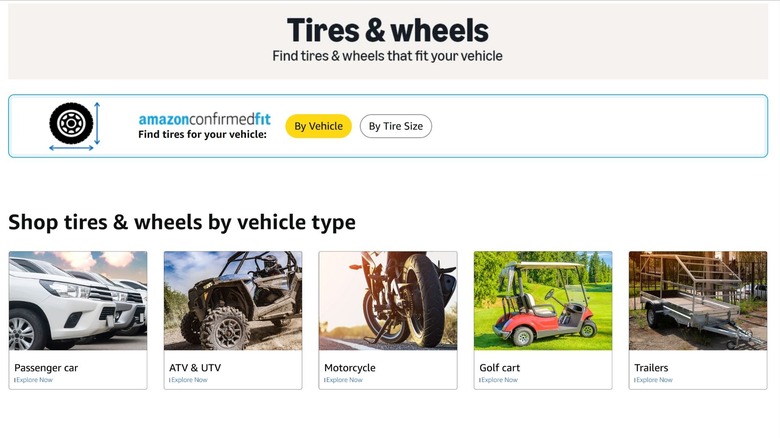Switch to the By Tire Size option
780x438 pixels.
(395, 126)
